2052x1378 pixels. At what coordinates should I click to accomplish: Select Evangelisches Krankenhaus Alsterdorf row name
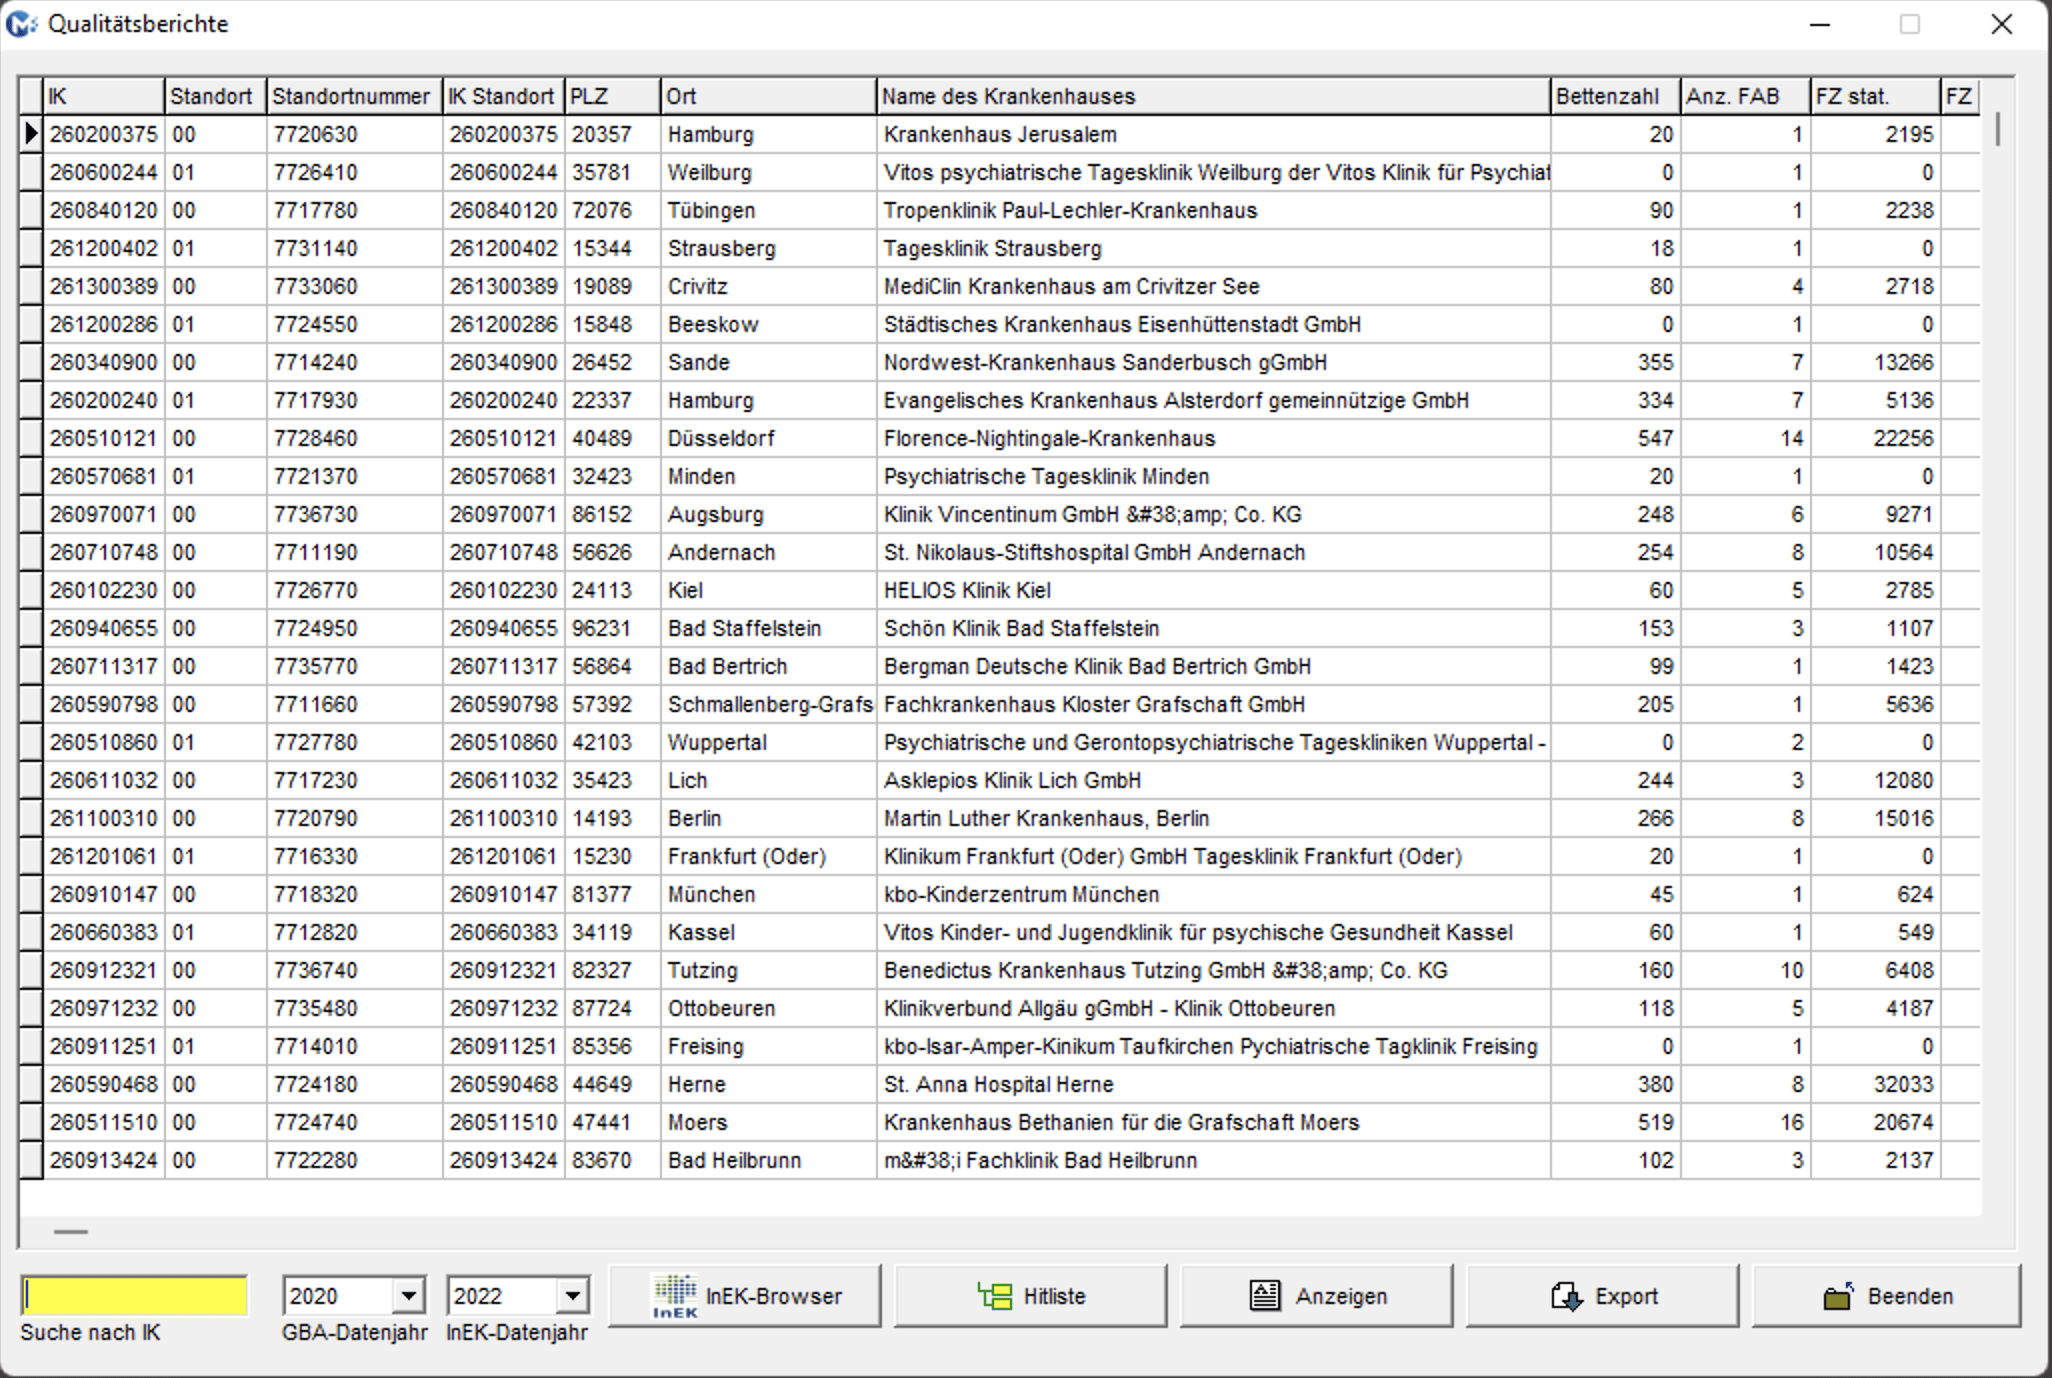(x=1214, y=400)
